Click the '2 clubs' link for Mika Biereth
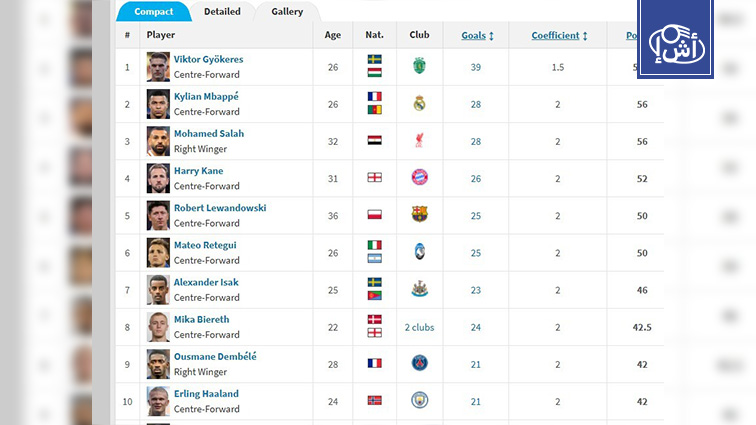 [x=419, y=327]
